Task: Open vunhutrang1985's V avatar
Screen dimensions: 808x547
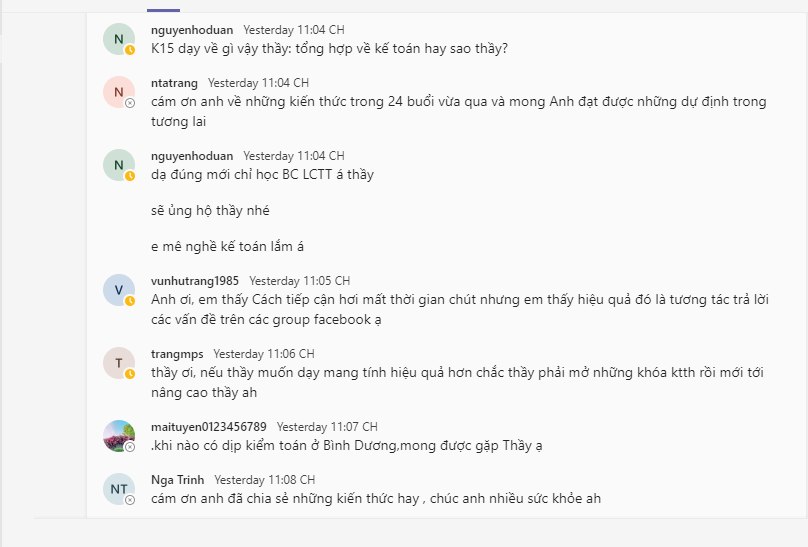Action: click(x=119, y=290)
